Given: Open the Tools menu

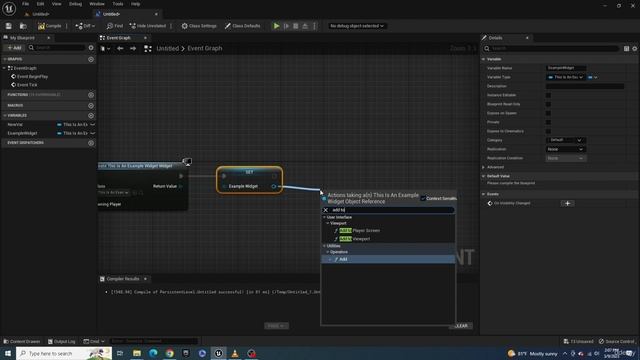Looking at the screenshot, I should pyautogui.click(x=118, y=4).
